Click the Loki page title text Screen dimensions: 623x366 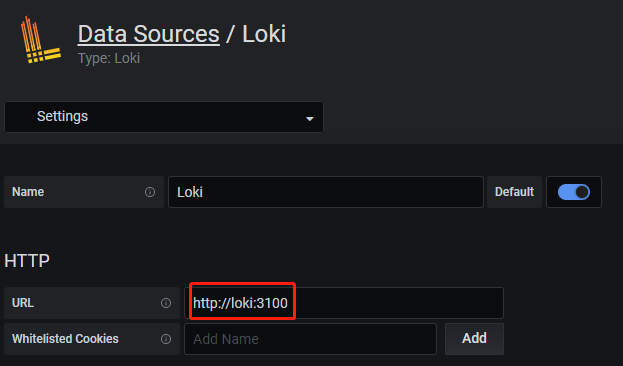pos(264,34)
